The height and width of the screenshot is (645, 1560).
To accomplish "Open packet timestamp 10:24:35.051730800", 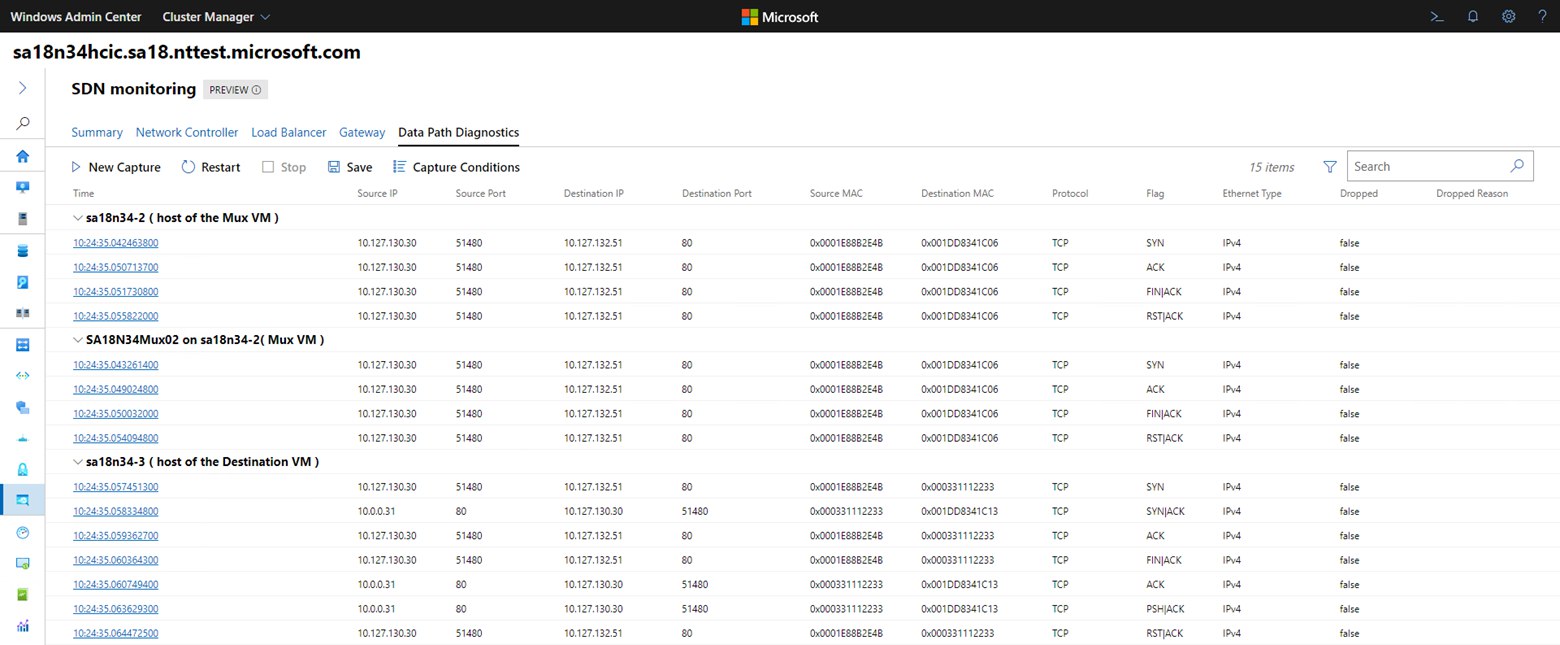I will point(116,292).
